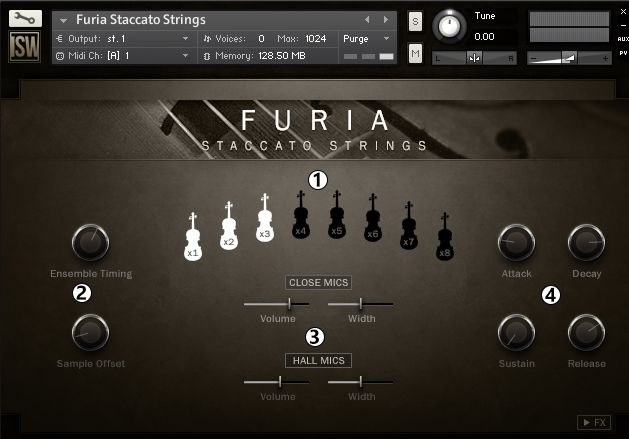
Task: Go to previous instrument arrow
Action: point(367,19)
